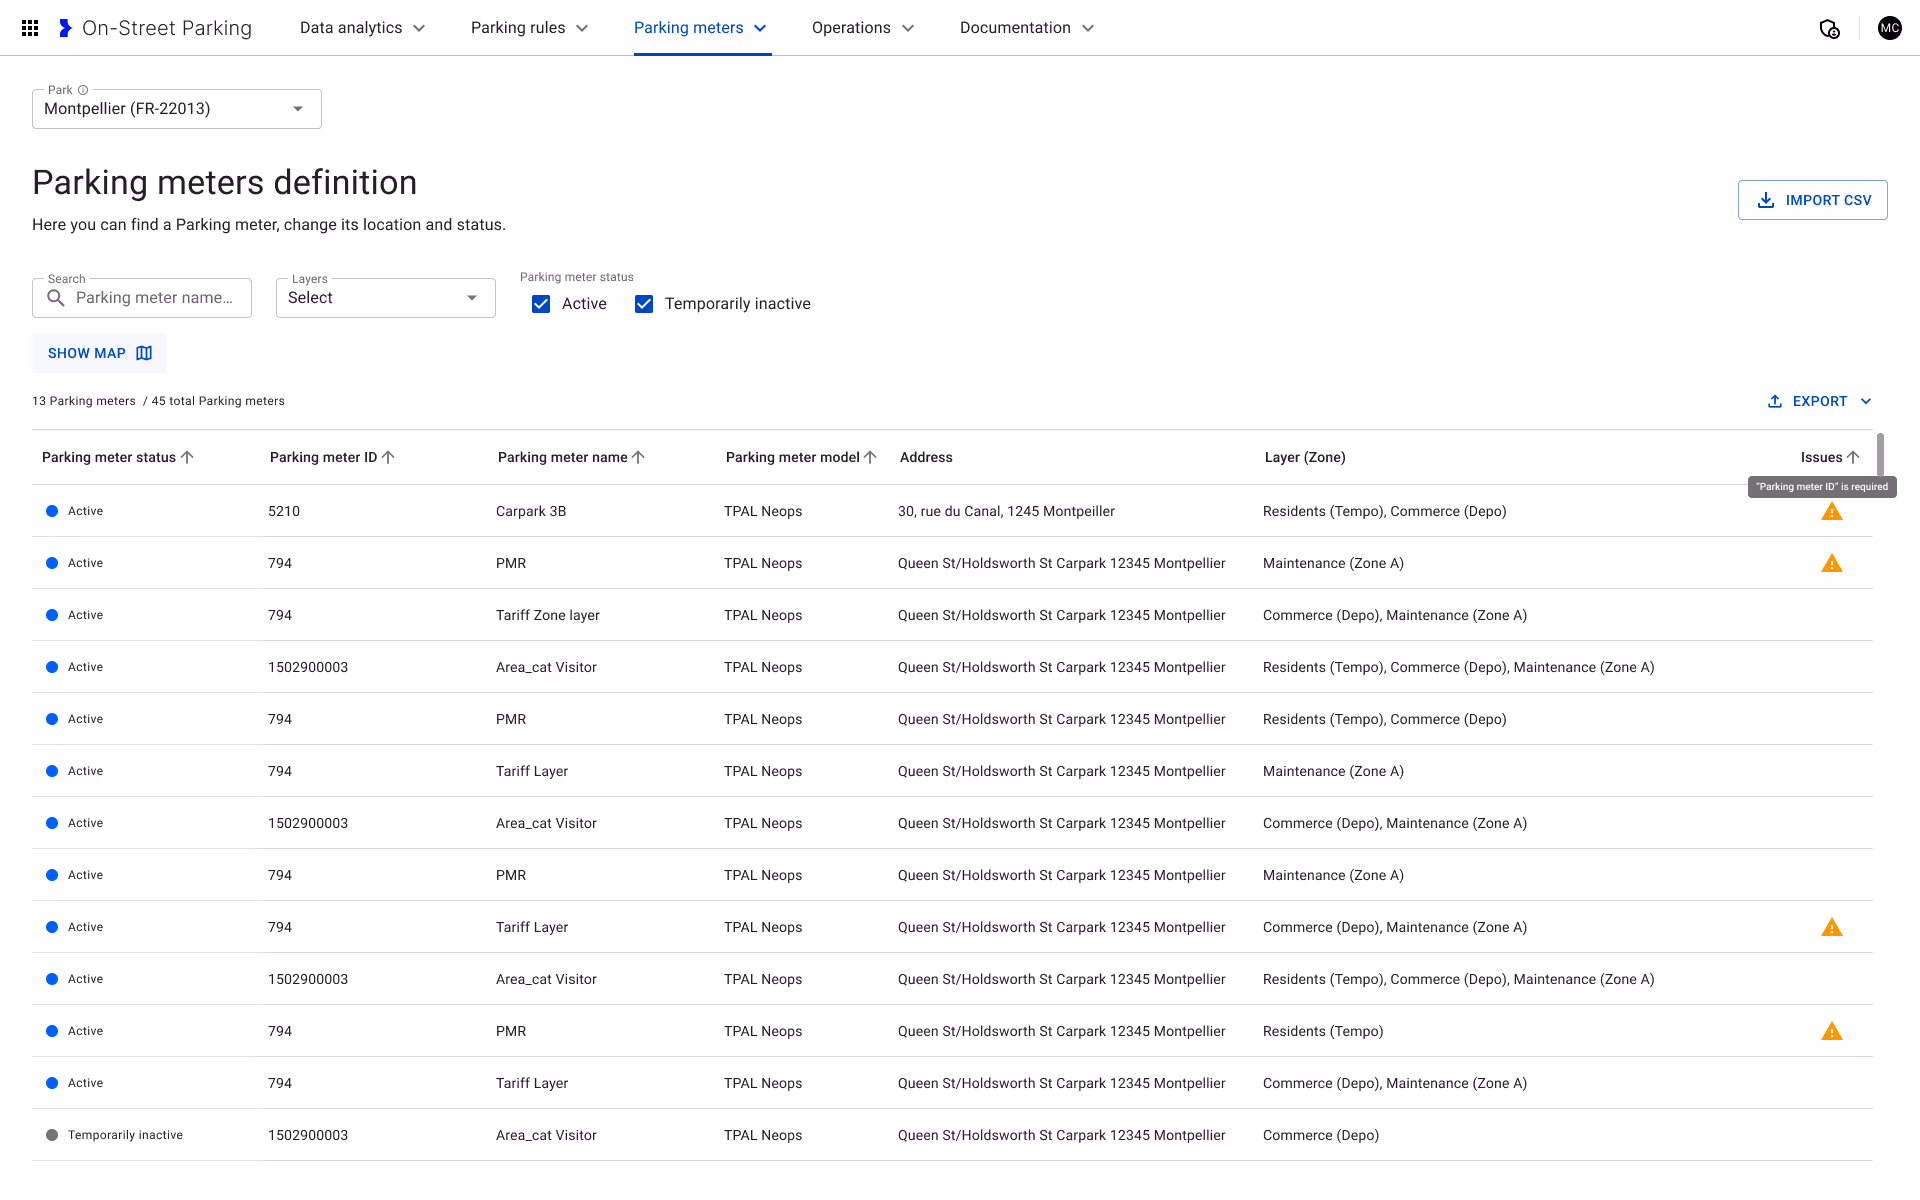Screen dimensions: 1920x1200
Task: Sort by Parking meter model arrow
Action: pos(870,457)
